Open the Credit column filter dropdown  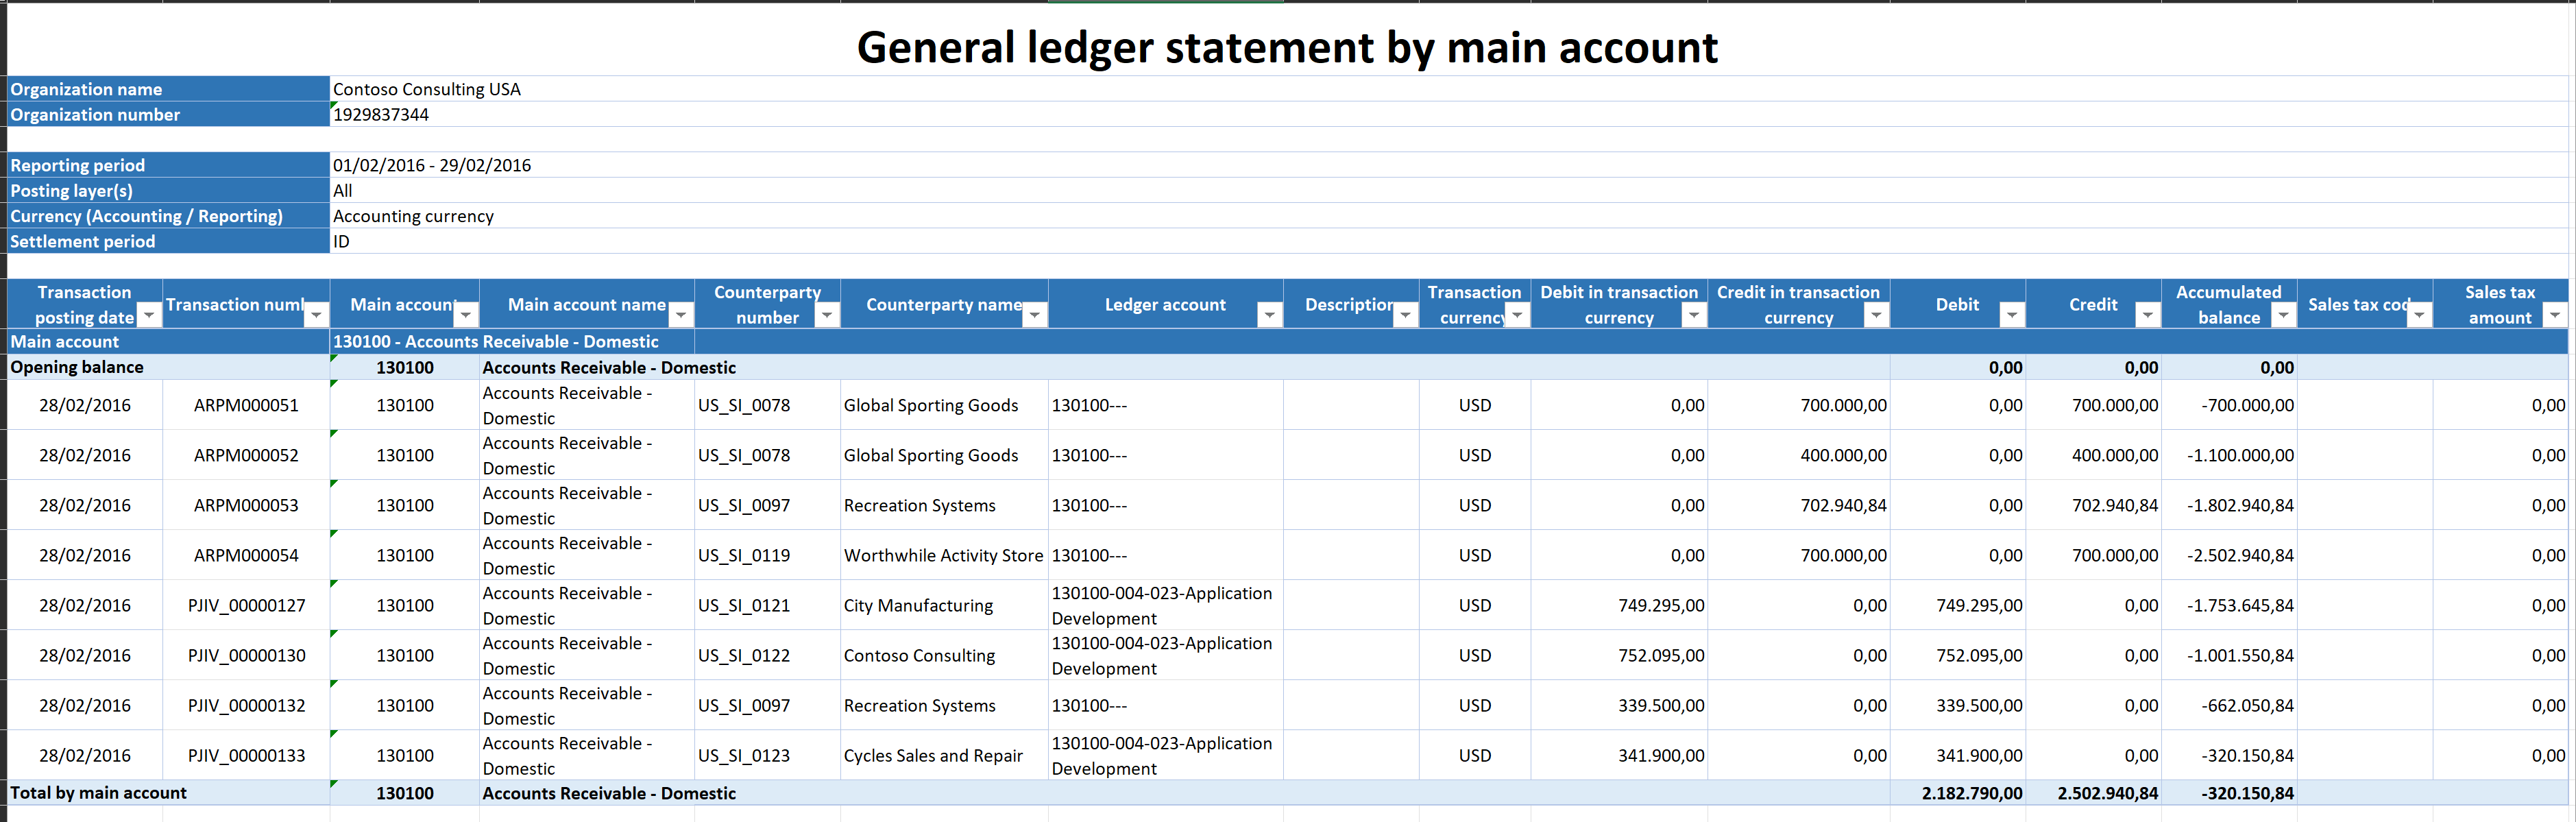click(x=2148, y=316)
